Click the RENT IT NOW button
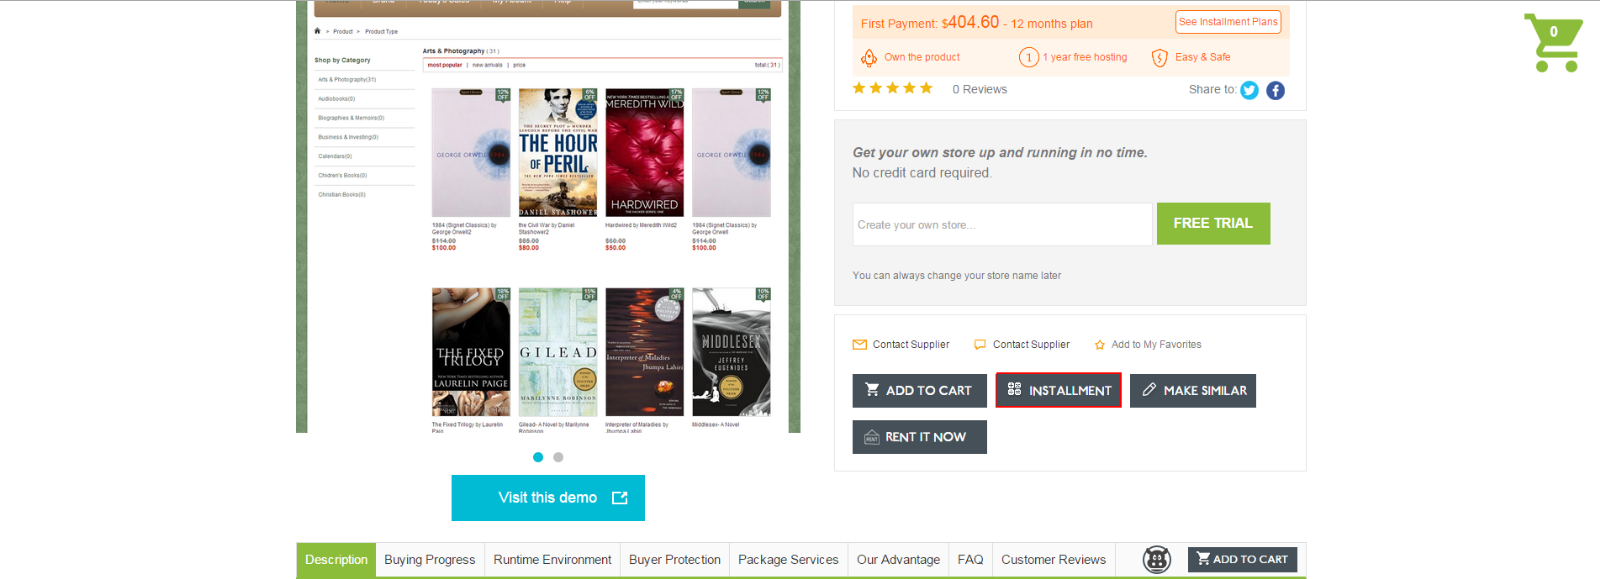Screen dimensions: 1600x579 coord(919,437)
